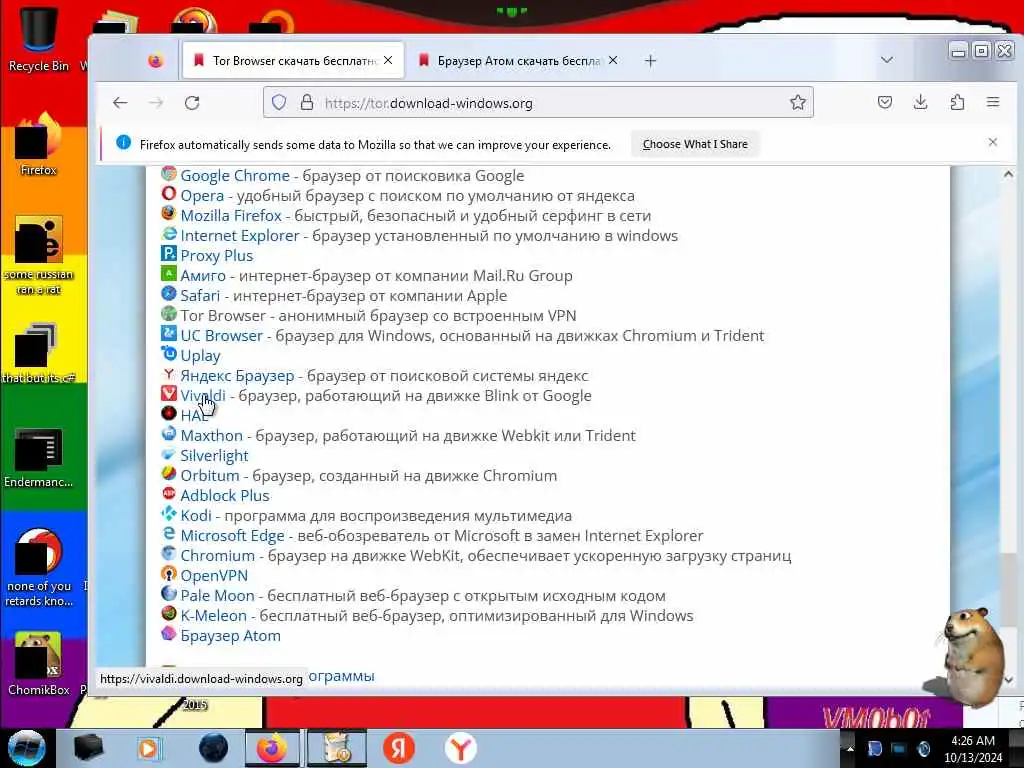Click the Vivaldi red logo icon
The height and width of the screenshot is (768, 1024).
tap(168, 394)
